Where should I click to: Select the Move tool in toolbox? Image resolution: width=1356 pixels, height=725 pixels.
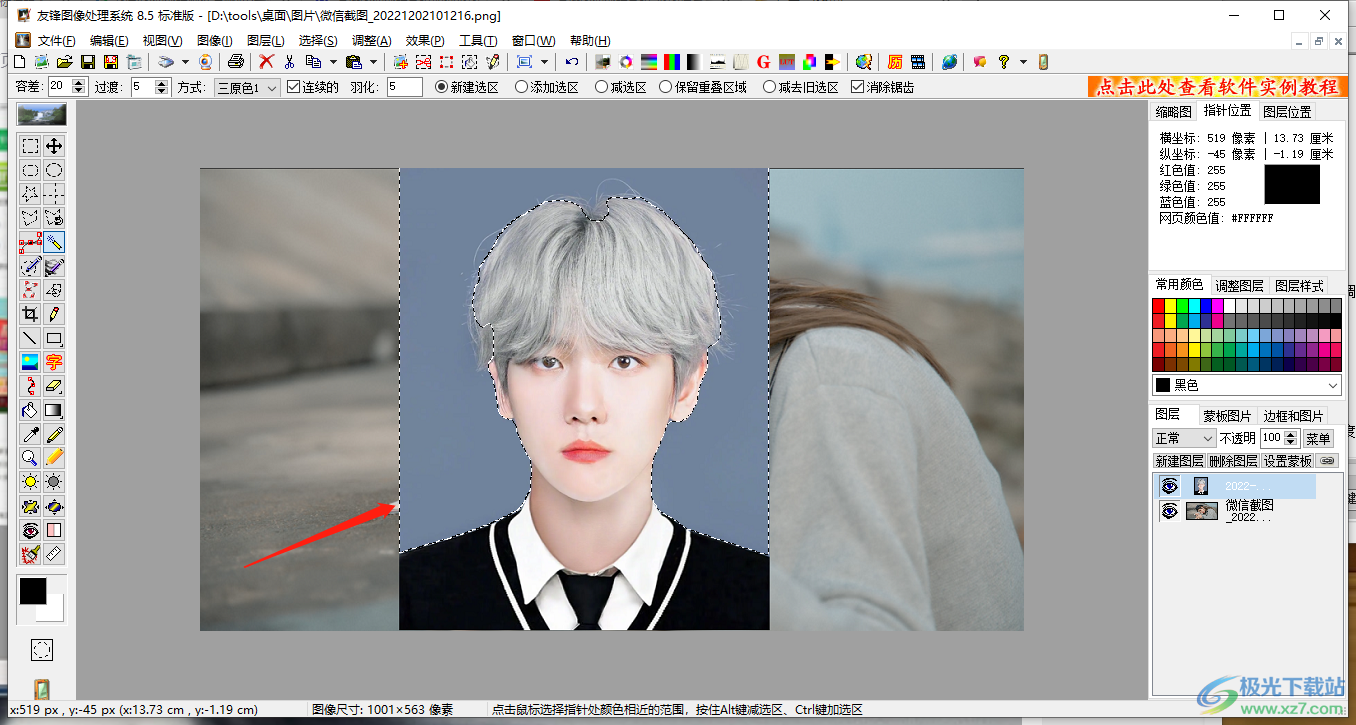[54, 146]
